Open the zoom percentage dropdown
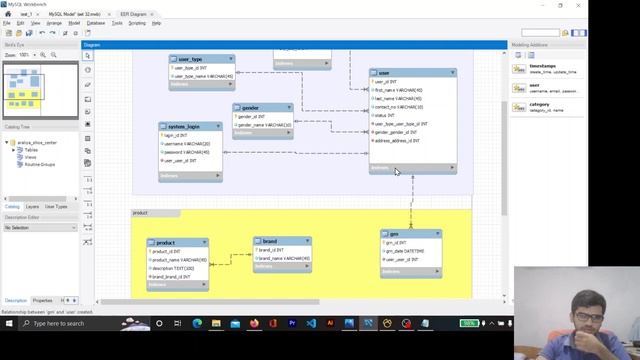Image resolution: width=640 pixels, height=360 pixels. 35,55
